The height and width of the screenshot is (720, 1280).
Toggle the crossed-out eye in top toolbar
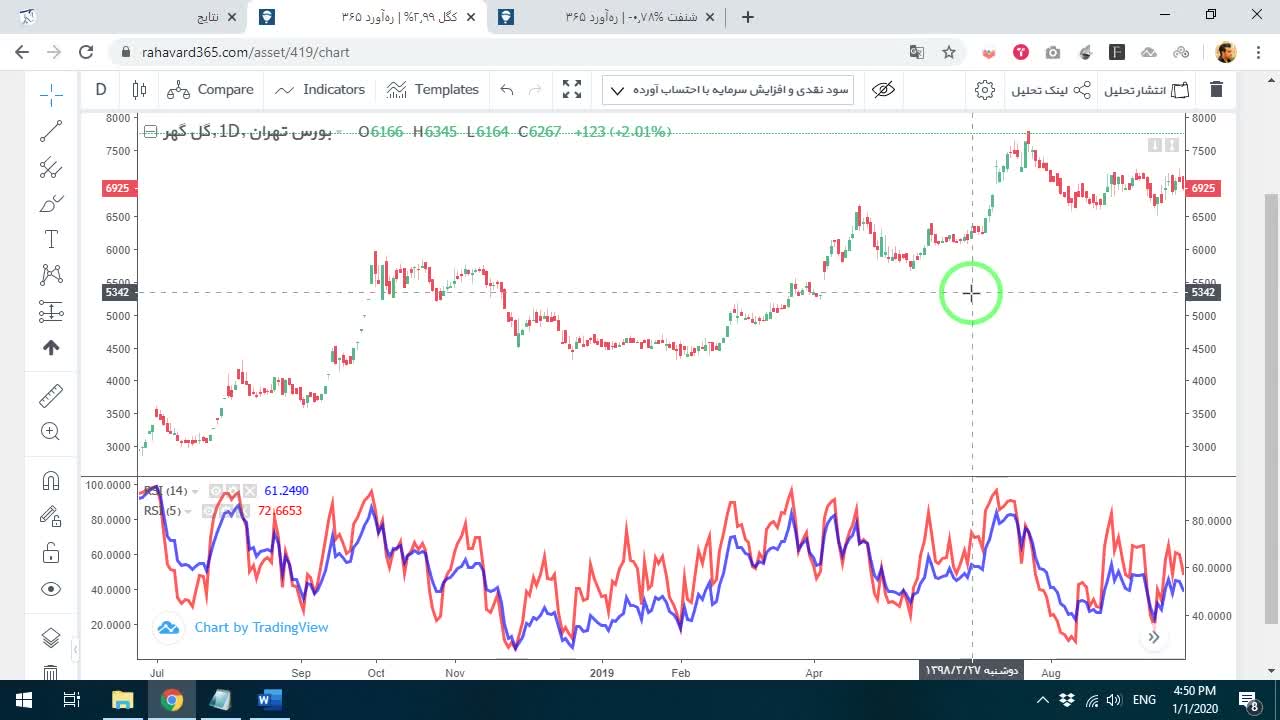click(x=883, y=90)
